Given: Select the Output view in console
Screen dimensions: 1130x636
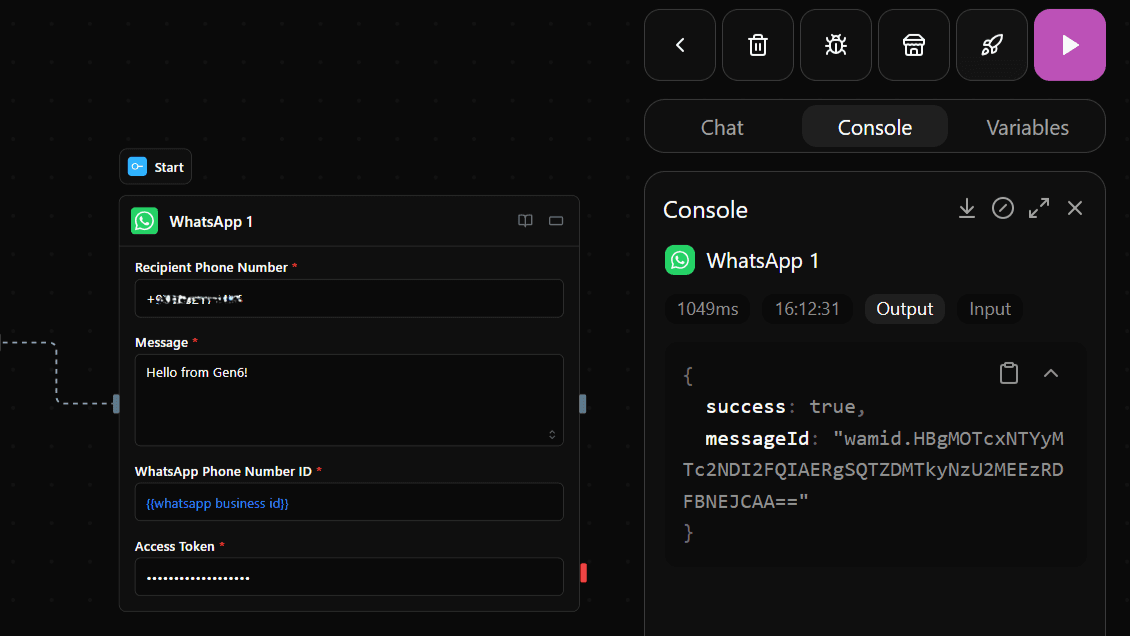Looking at the screenshot, I should click(x=904, y=309).
